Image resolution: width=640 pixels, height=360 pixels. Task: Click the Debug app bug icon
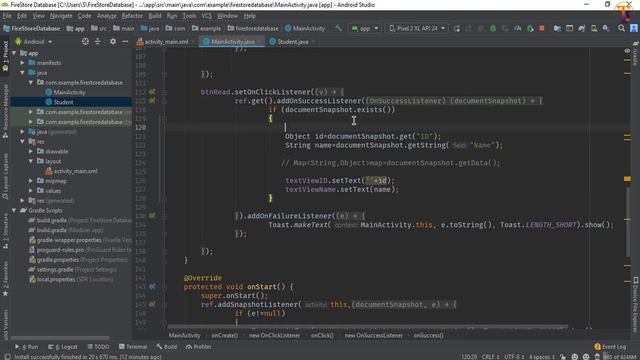(x=493, y=28)
